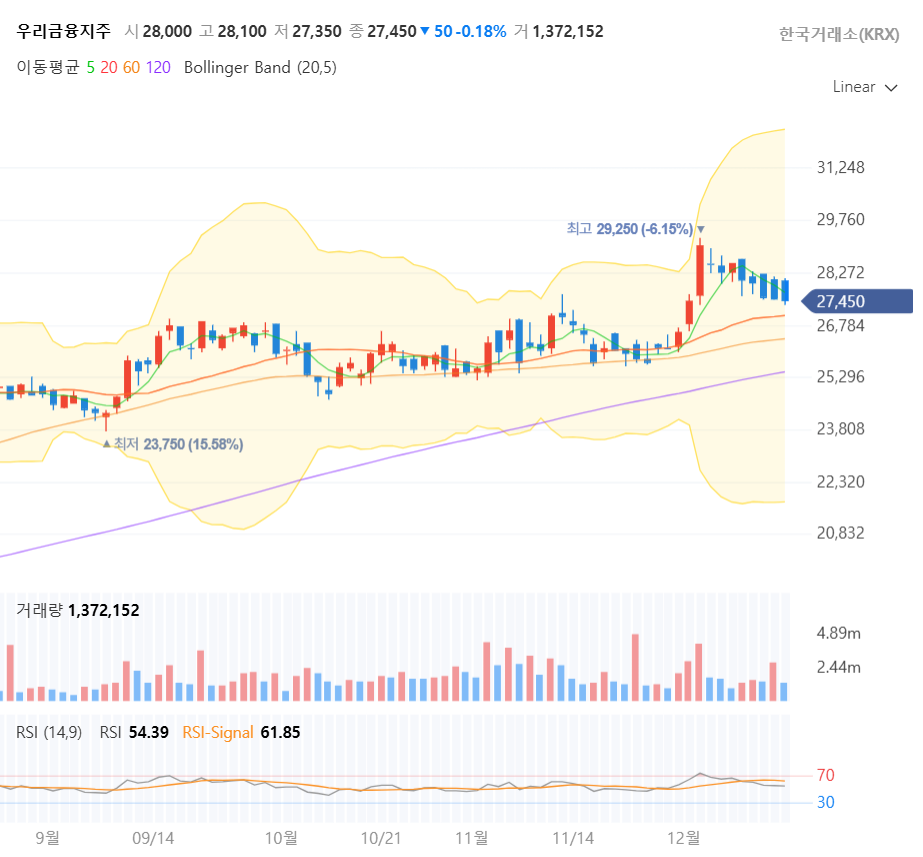The image size is (923, 857).
Task: Open the Linear scale dropdown
Action: [x=856, y=87]
